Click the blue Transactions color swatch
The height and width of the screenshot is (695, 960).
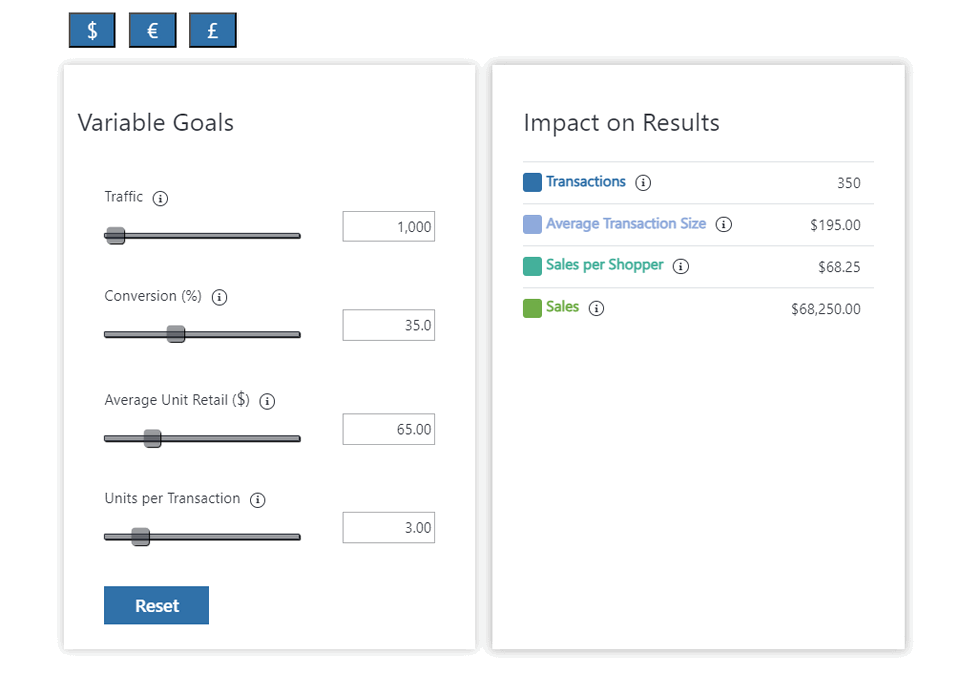pyautogui.click(x=531, y=182)
